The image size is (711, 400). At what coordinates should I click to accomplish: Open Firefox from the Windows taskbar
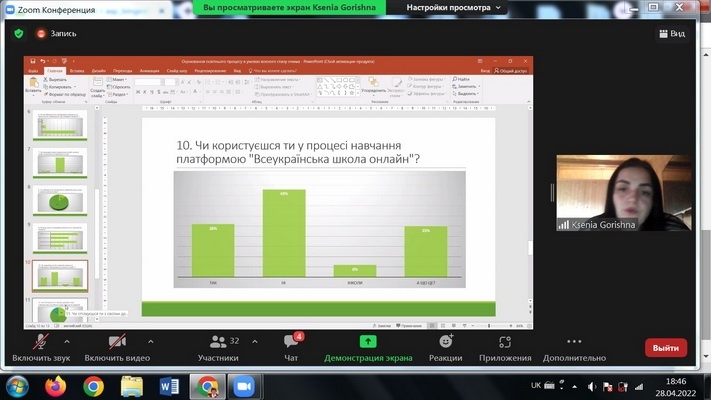[55, 386]
